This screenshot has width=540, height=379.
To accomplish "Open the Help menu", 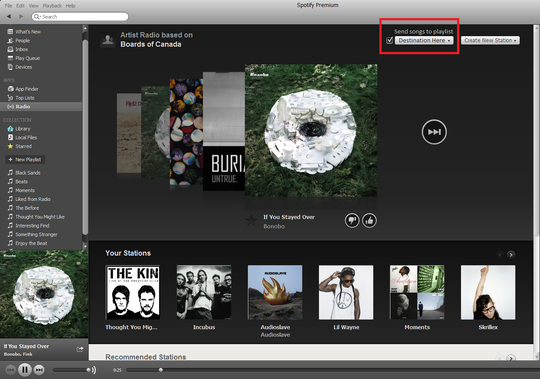I will tap(70, 6).
